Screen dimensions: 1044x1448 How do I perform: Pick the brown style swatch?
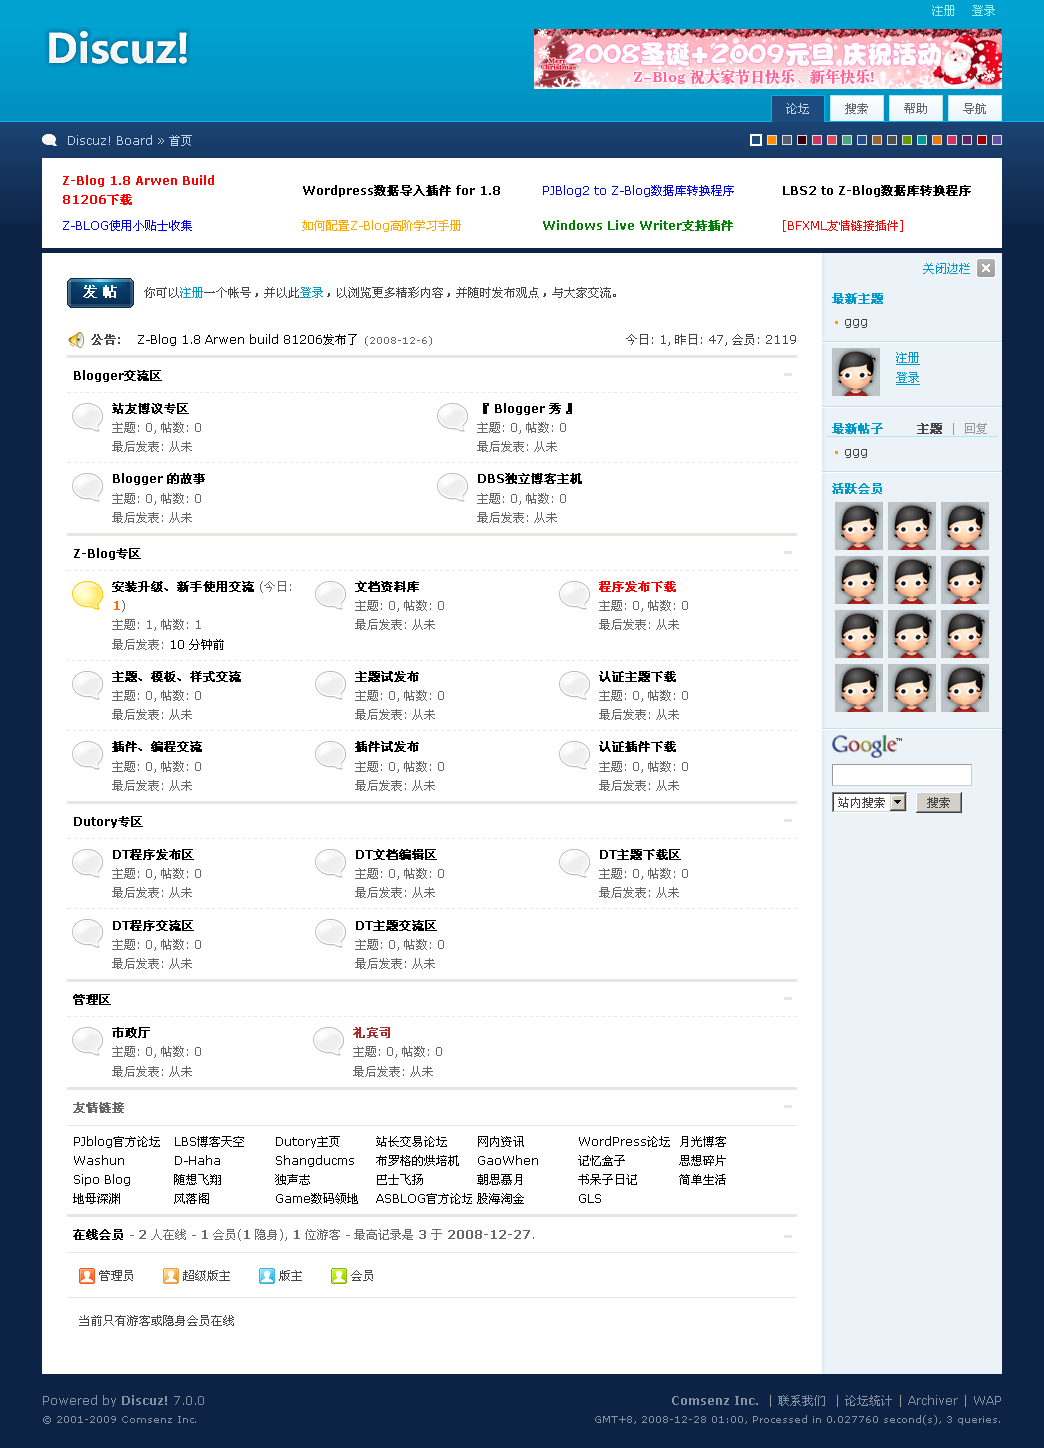click(x=877, y=140)
